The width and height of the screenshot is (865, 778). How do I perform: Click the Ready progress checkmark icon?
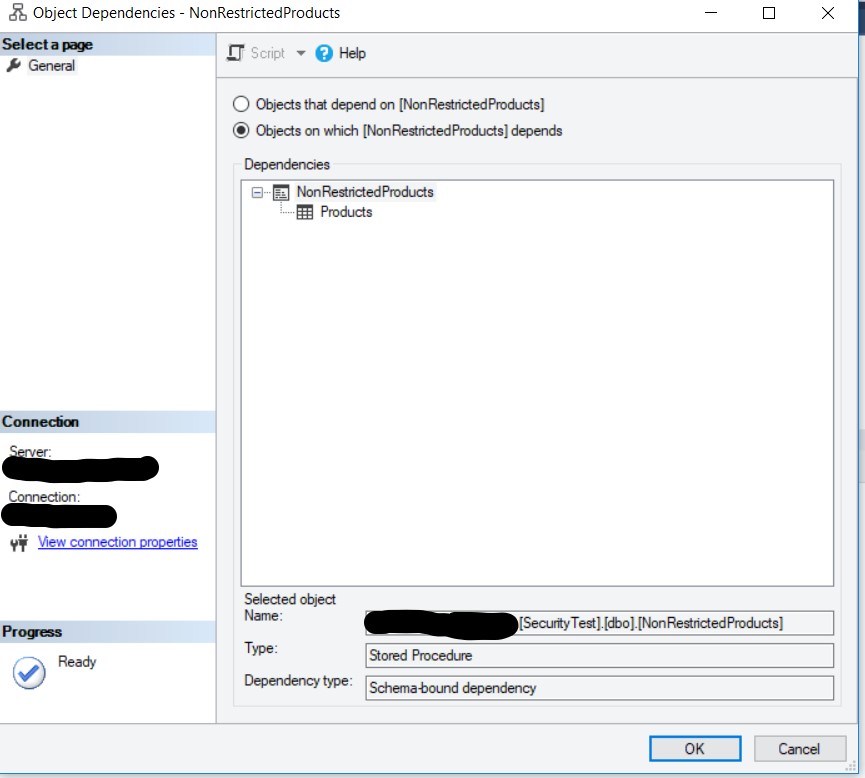(x=29, y=673)
